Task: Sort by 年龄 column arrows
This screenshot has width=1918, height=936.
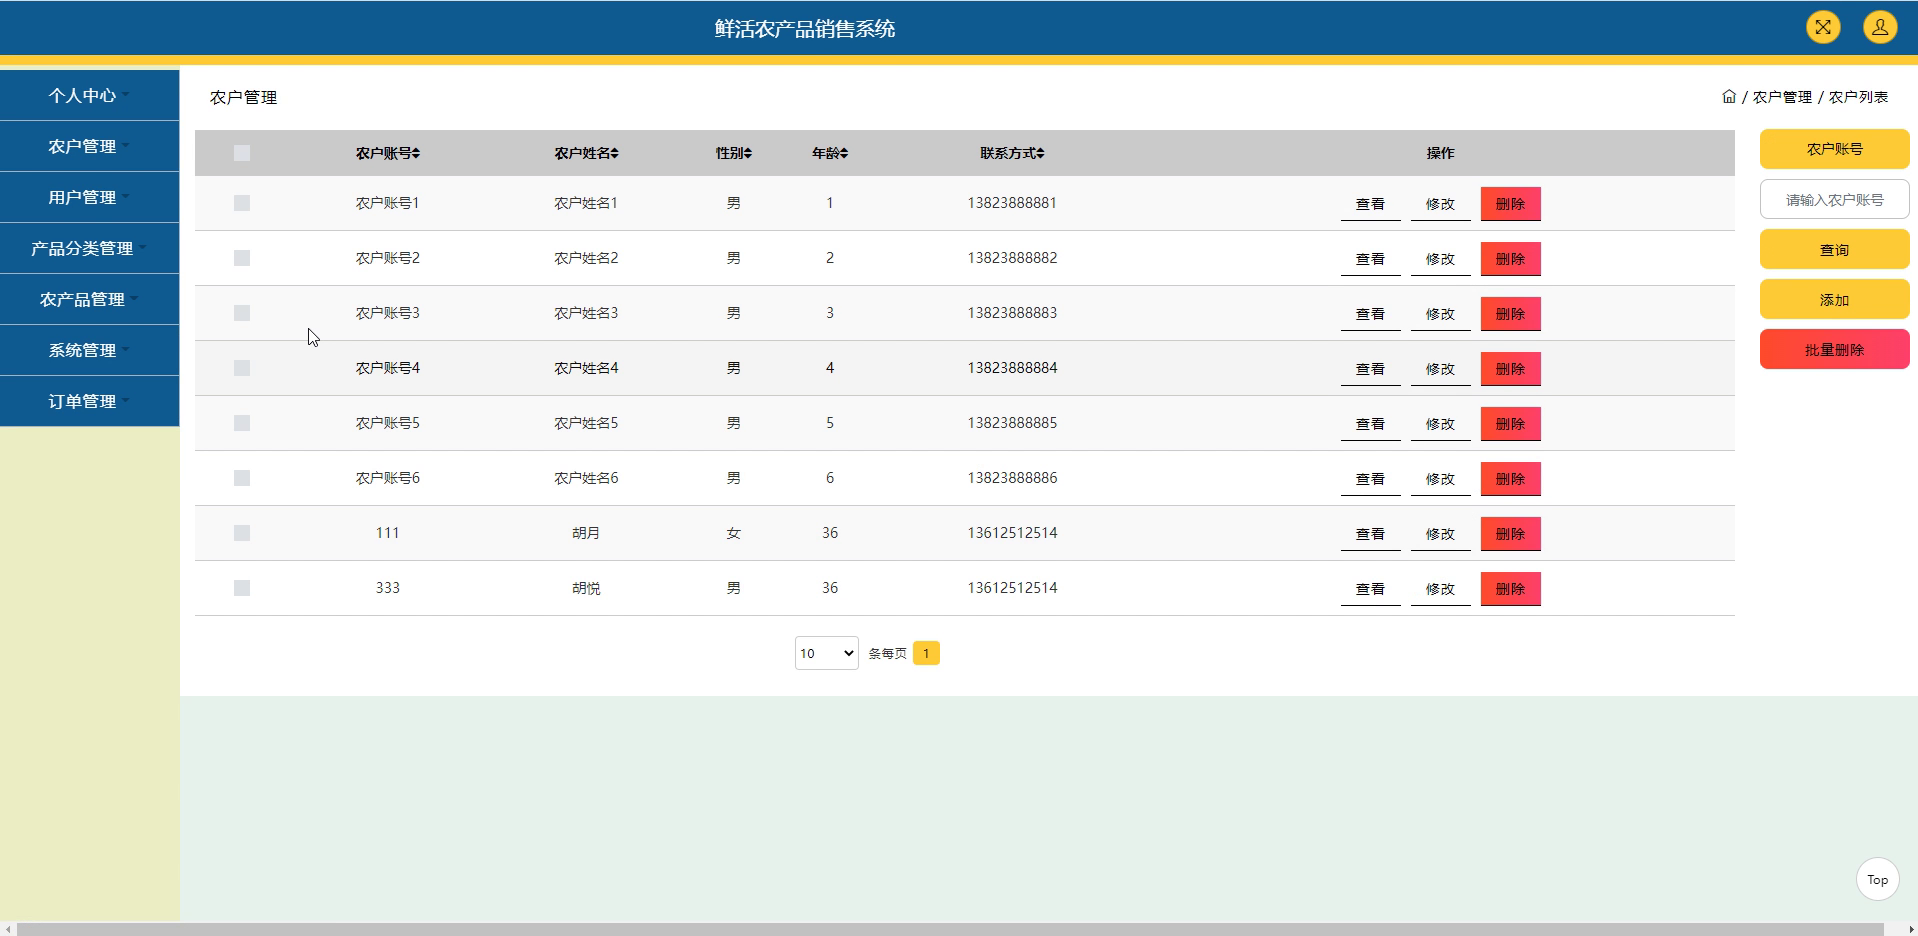Action: click(844, 153)
